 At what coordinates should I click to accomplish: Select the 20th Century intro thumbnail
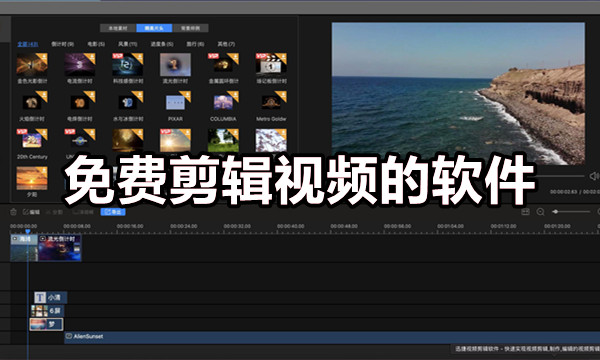(32, 140)
